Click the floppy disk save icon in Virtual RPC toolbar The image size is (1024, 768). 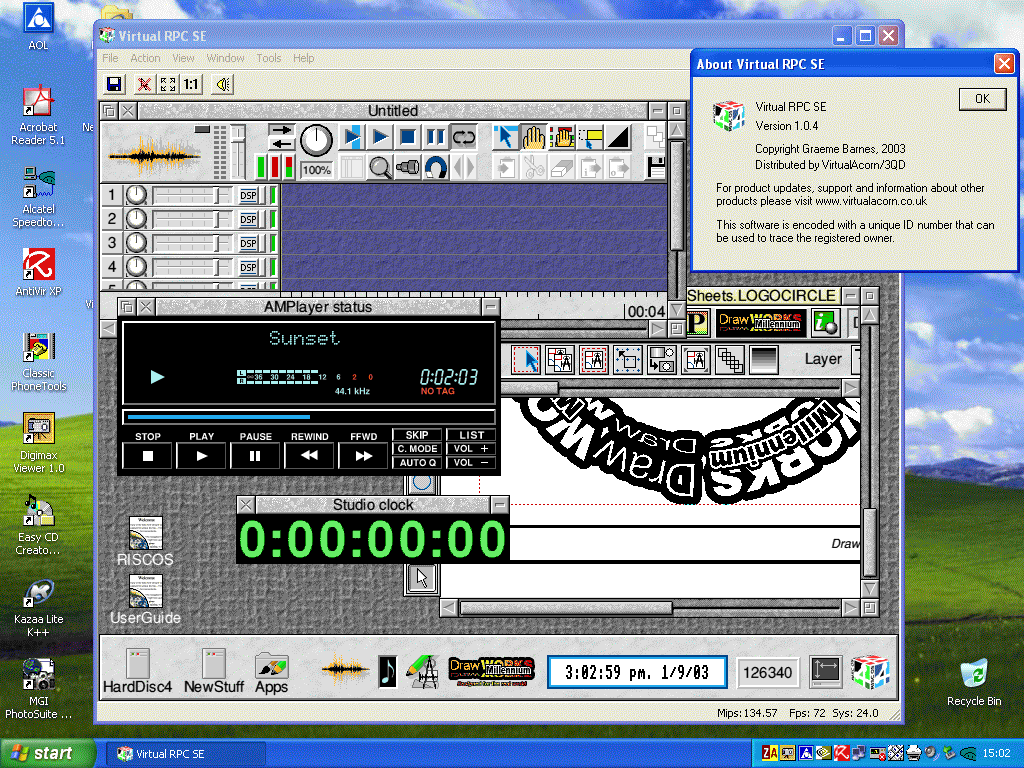click(x=114, y=84)
